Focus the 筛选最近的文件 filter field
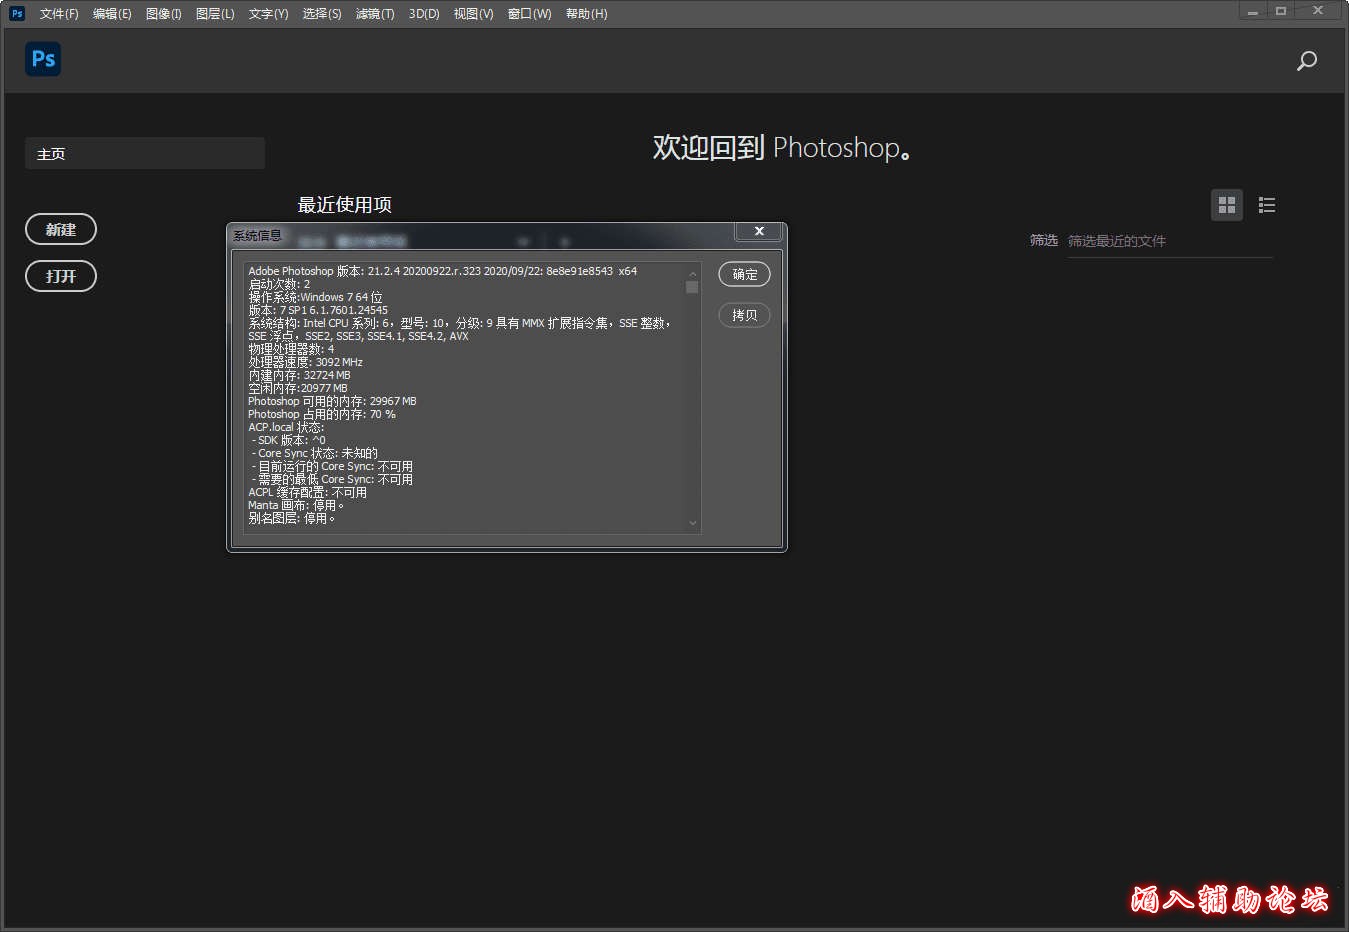 (x=1168, y=241)
